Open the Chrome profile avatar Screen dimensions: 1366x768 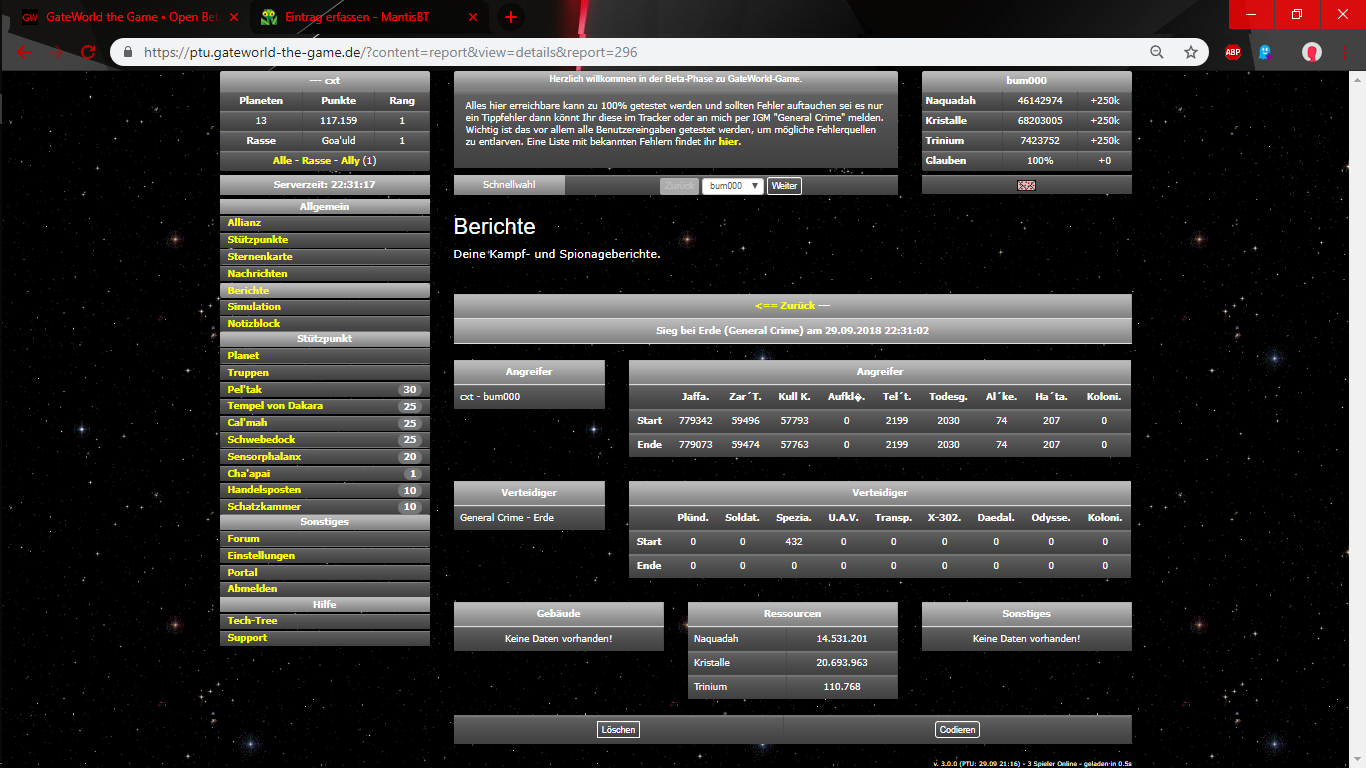click(x=1311, y=52)
